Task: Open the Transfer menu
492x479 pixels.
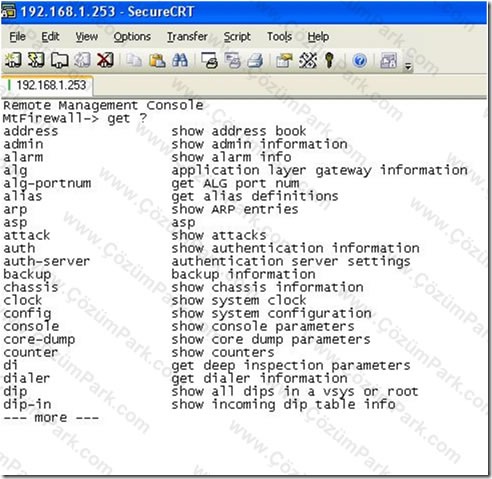Action: (x=187, y=36)
